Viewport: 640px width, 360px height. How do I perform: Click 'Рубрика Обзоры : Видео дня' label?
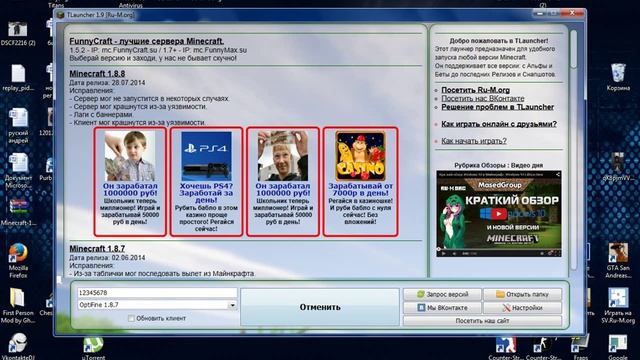pos(498,165)
